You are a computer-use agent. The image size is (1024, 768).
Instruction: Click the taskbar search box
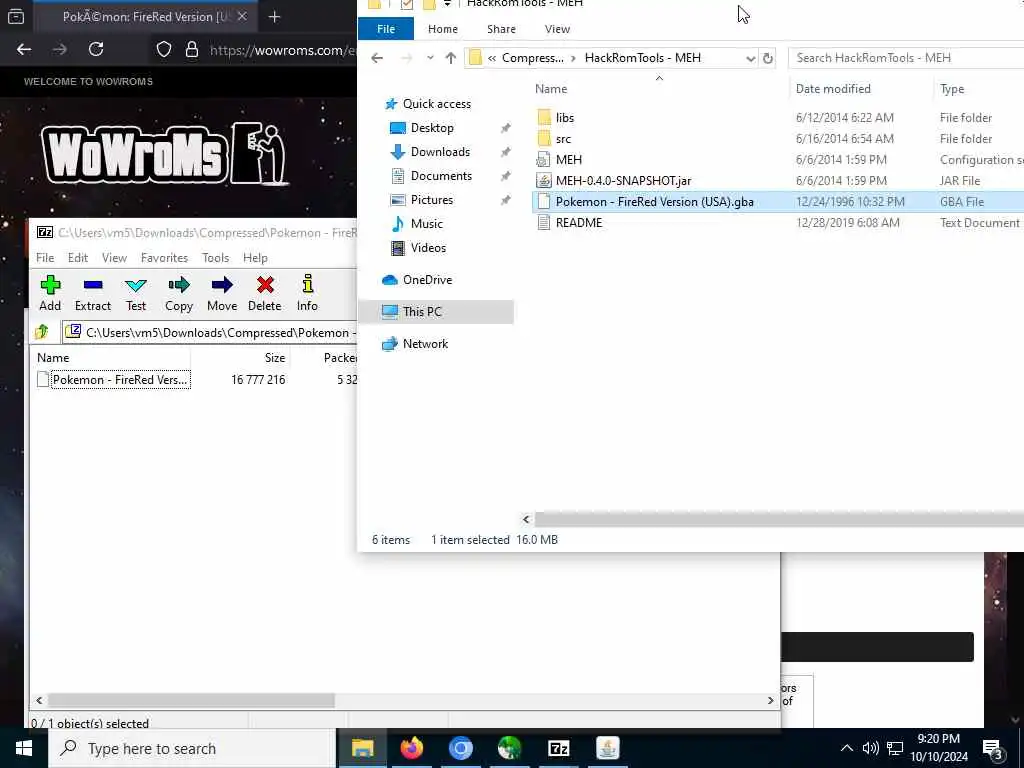(x=192, y=748)
